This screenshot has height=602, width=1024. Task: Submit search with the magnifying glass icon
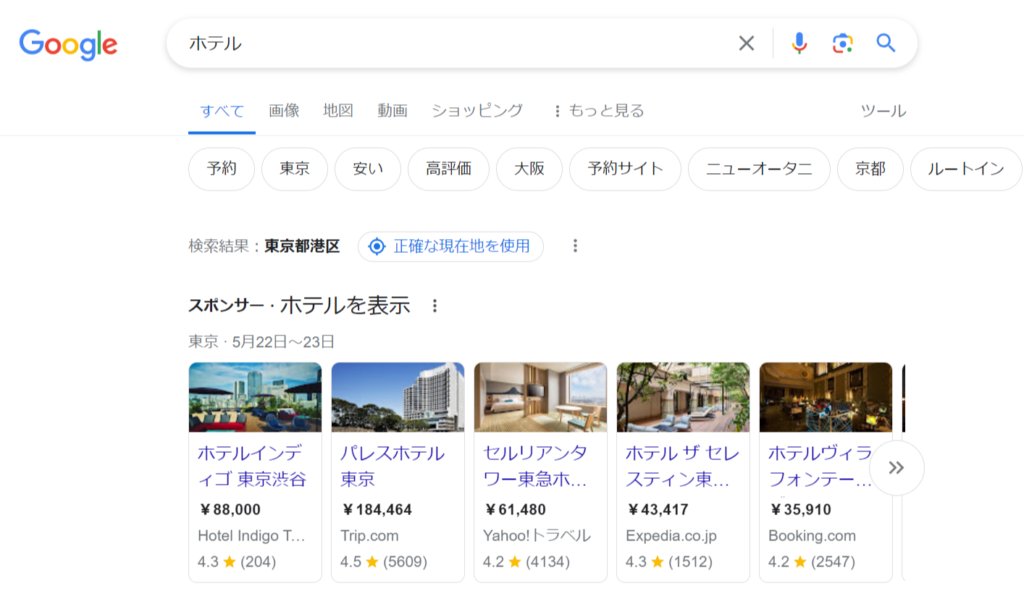point(886,43)
